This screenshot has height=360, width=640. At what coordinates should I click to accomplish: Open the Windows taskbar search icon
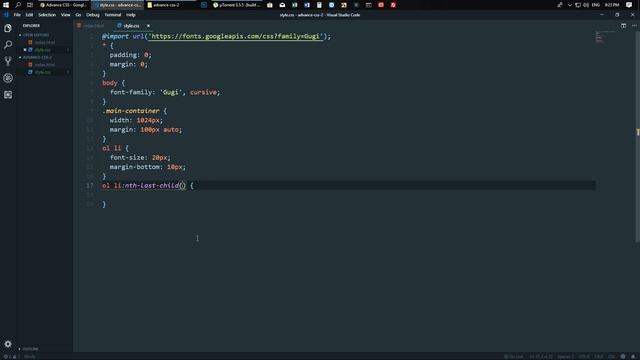pyautogui.click(x=18, y=5)
